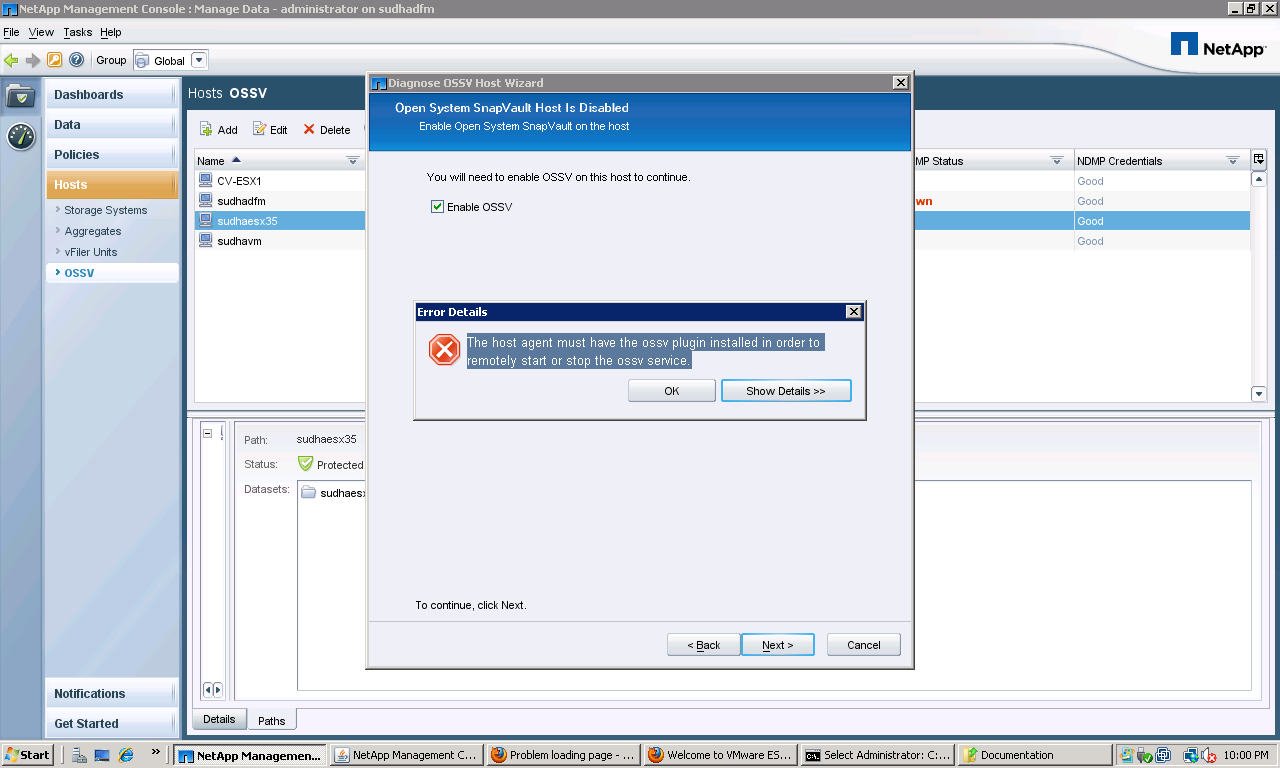The height and width of the screenshot is (768, 1280).
Task: Collapse the tree node in the lower panel
Action: point(207,434)
